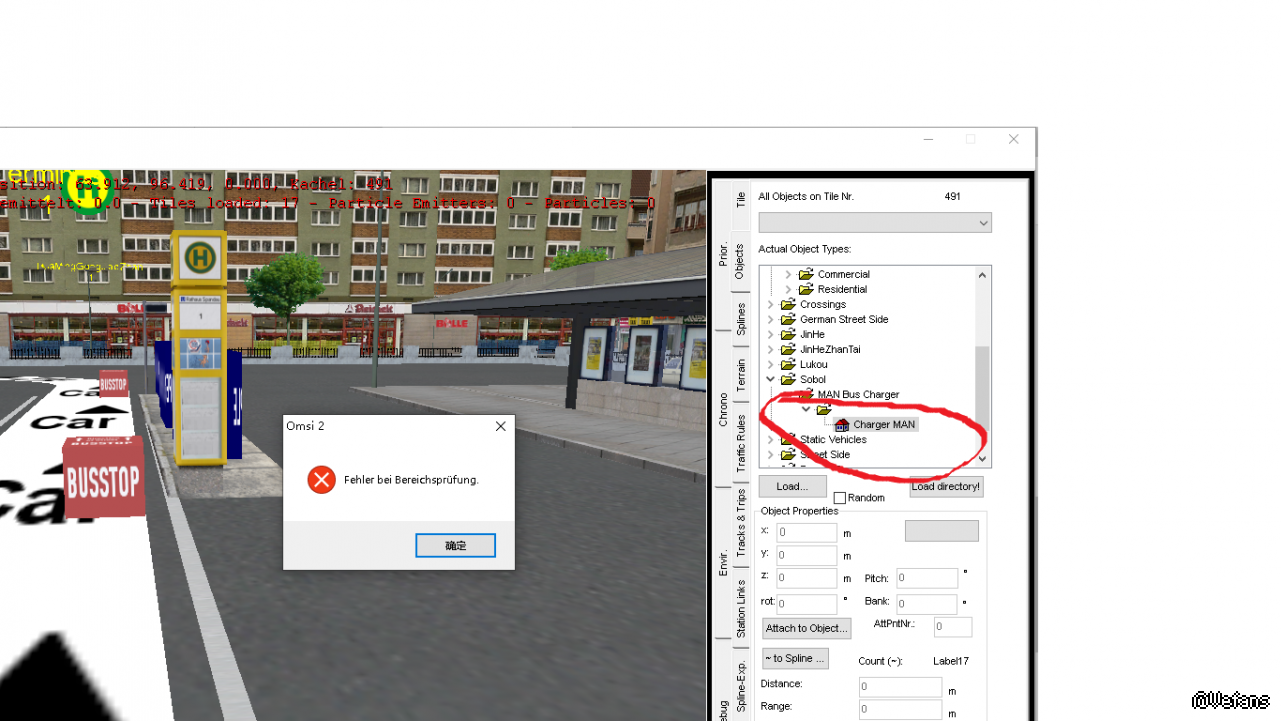
Task: Select the JinHeZhanTai tree item
Action: pos(830,349)
